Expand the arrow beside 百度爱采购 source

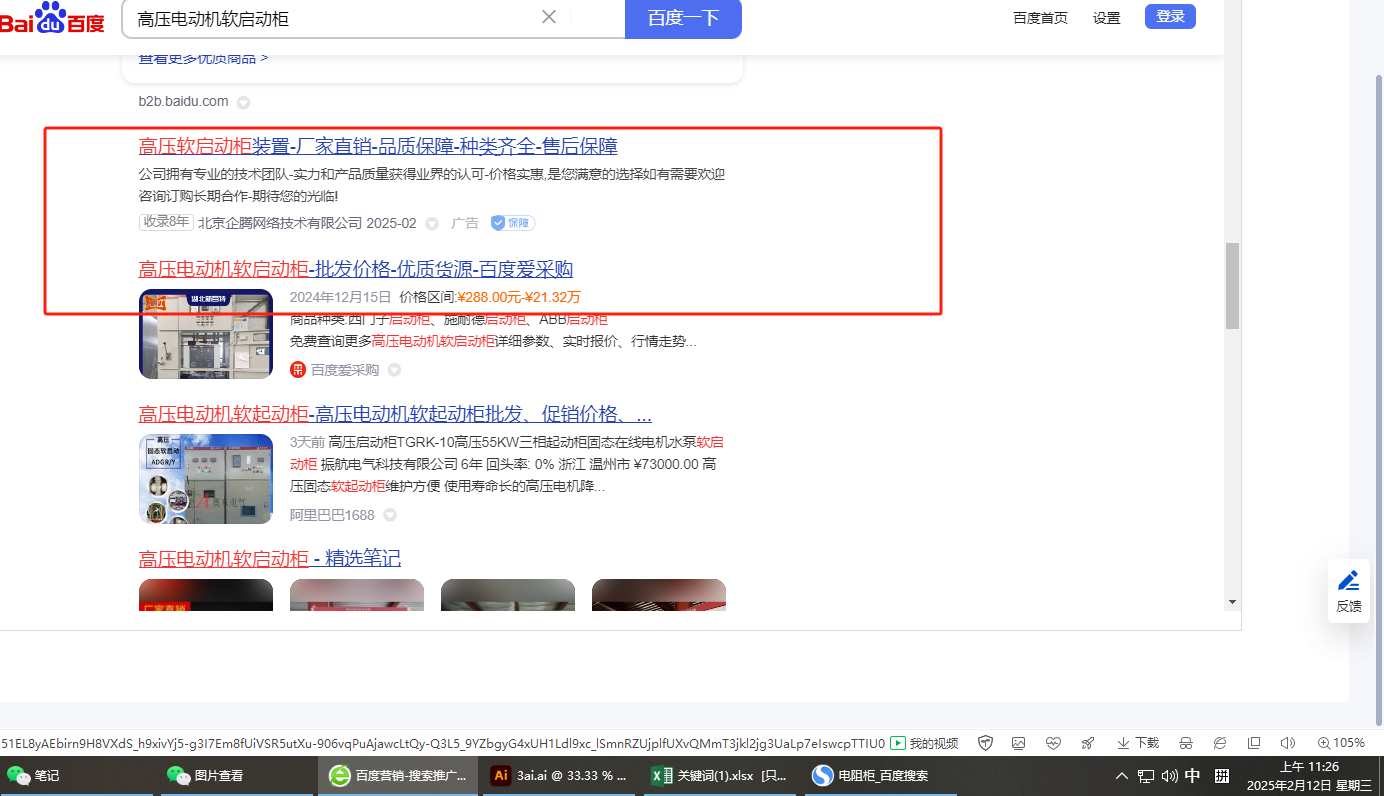[x=394, y=370]
